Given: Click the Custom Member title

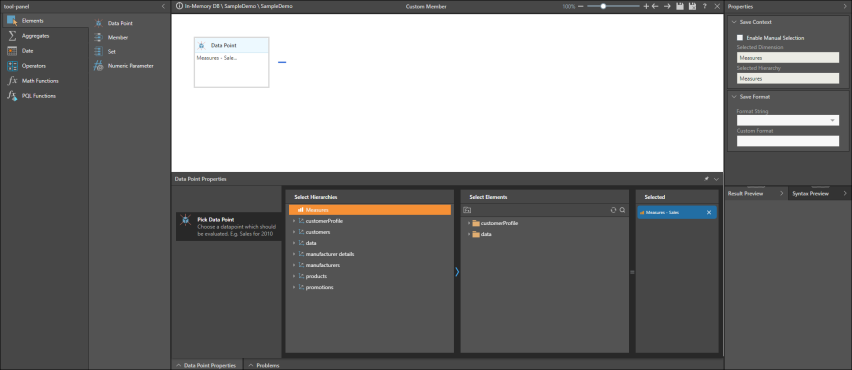Looking at the screenshot, I should [x=426, y=7].
